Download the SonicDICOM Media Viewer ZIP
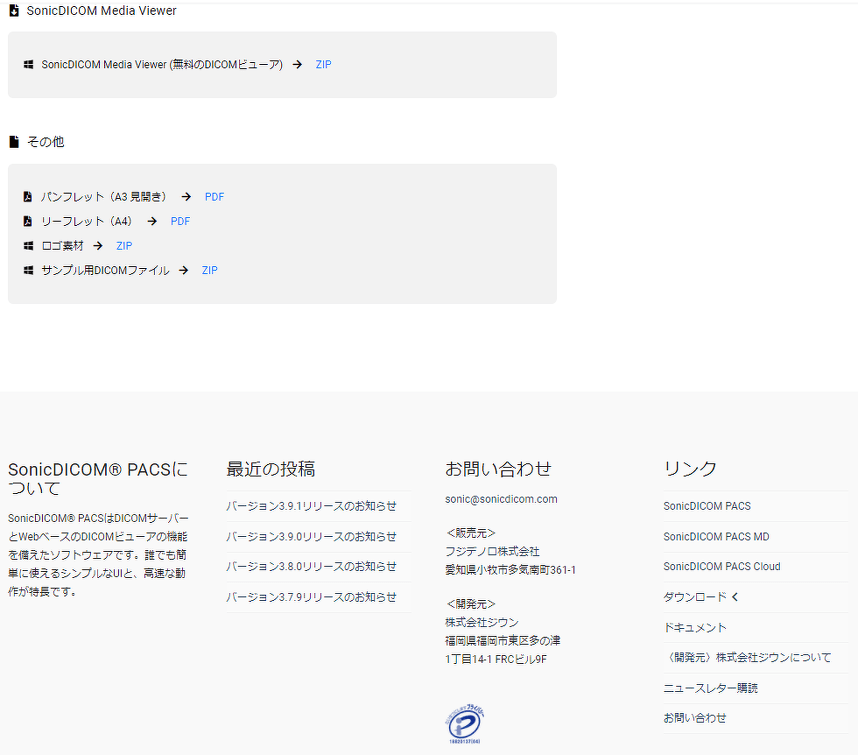This screenshot has width=858, height=755. pyautogui.click(x=323, y=64)
